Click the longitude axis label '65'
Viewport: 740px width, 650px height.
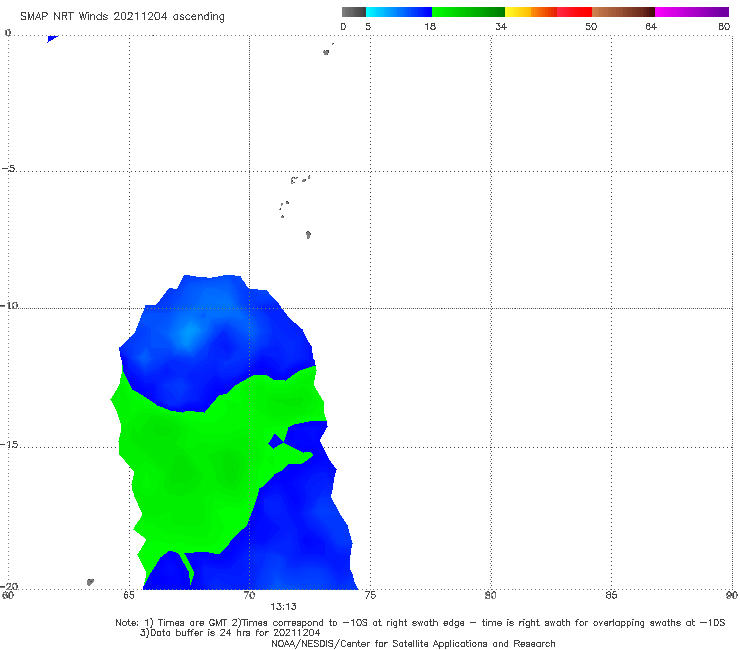pyautogui.click(x=128, y=595)
